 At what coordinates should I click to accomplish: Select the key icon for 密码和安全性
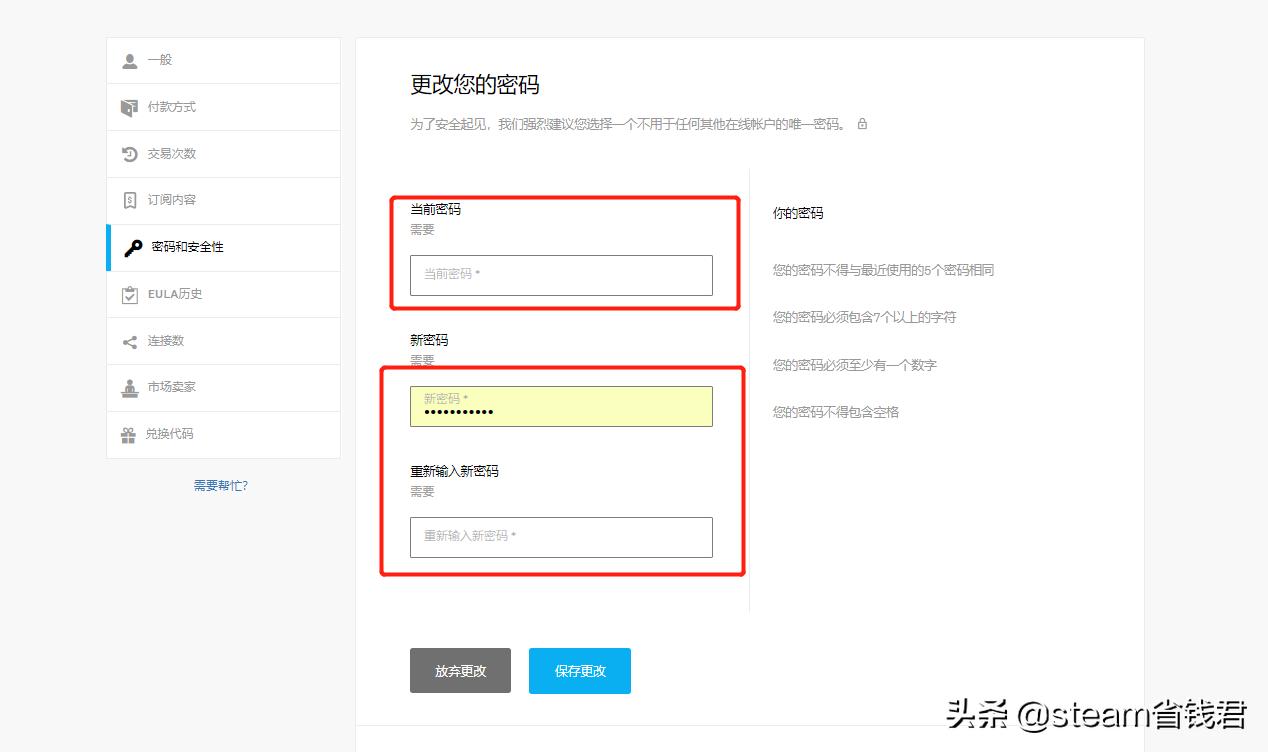130,247
